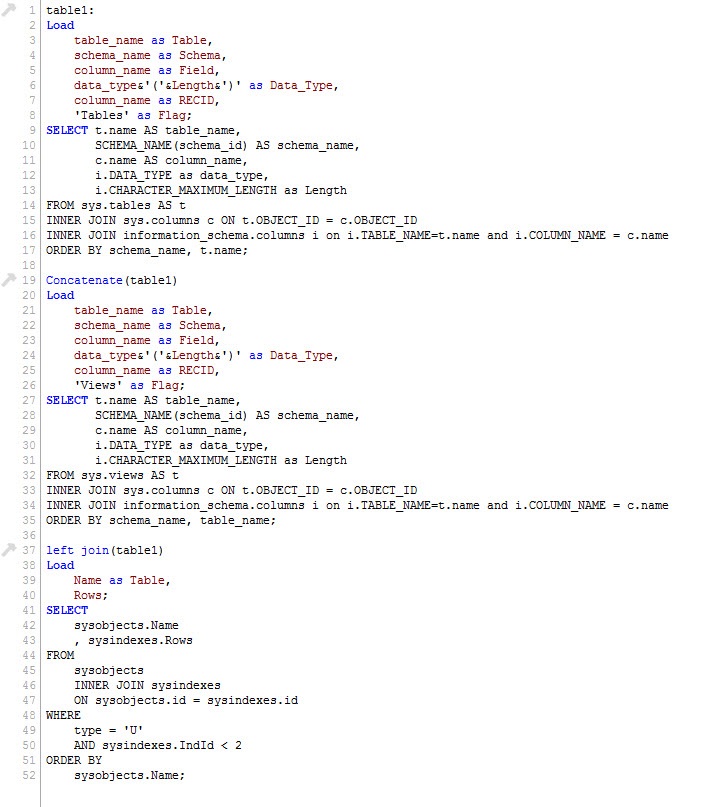Screen dimensions: 706x807
Task: Click the SELECT keyword on line 27
Action: [67, 400]
